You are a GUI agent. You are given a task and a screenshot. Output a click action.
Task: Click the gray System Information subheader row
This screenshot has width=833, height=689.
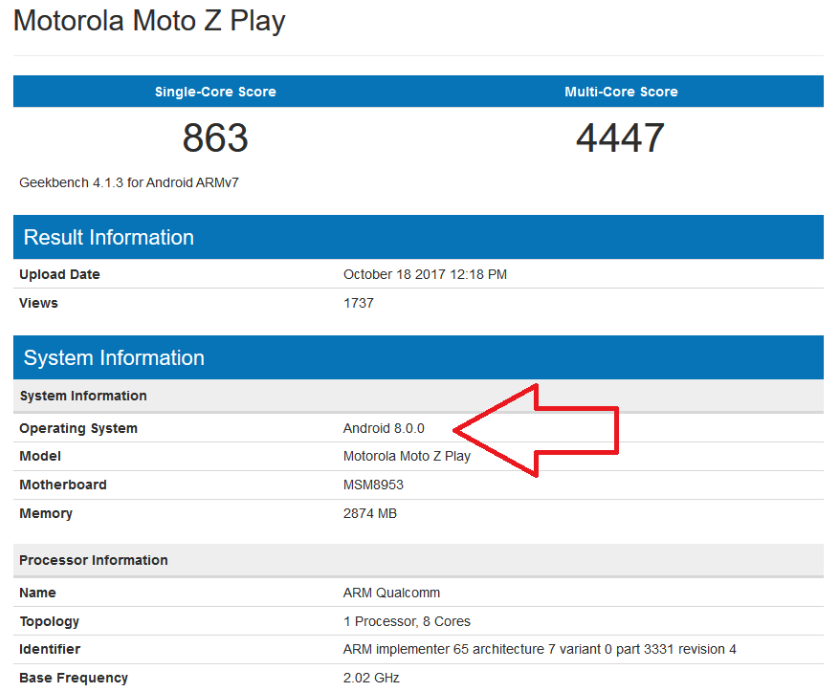tap(419, 396)
